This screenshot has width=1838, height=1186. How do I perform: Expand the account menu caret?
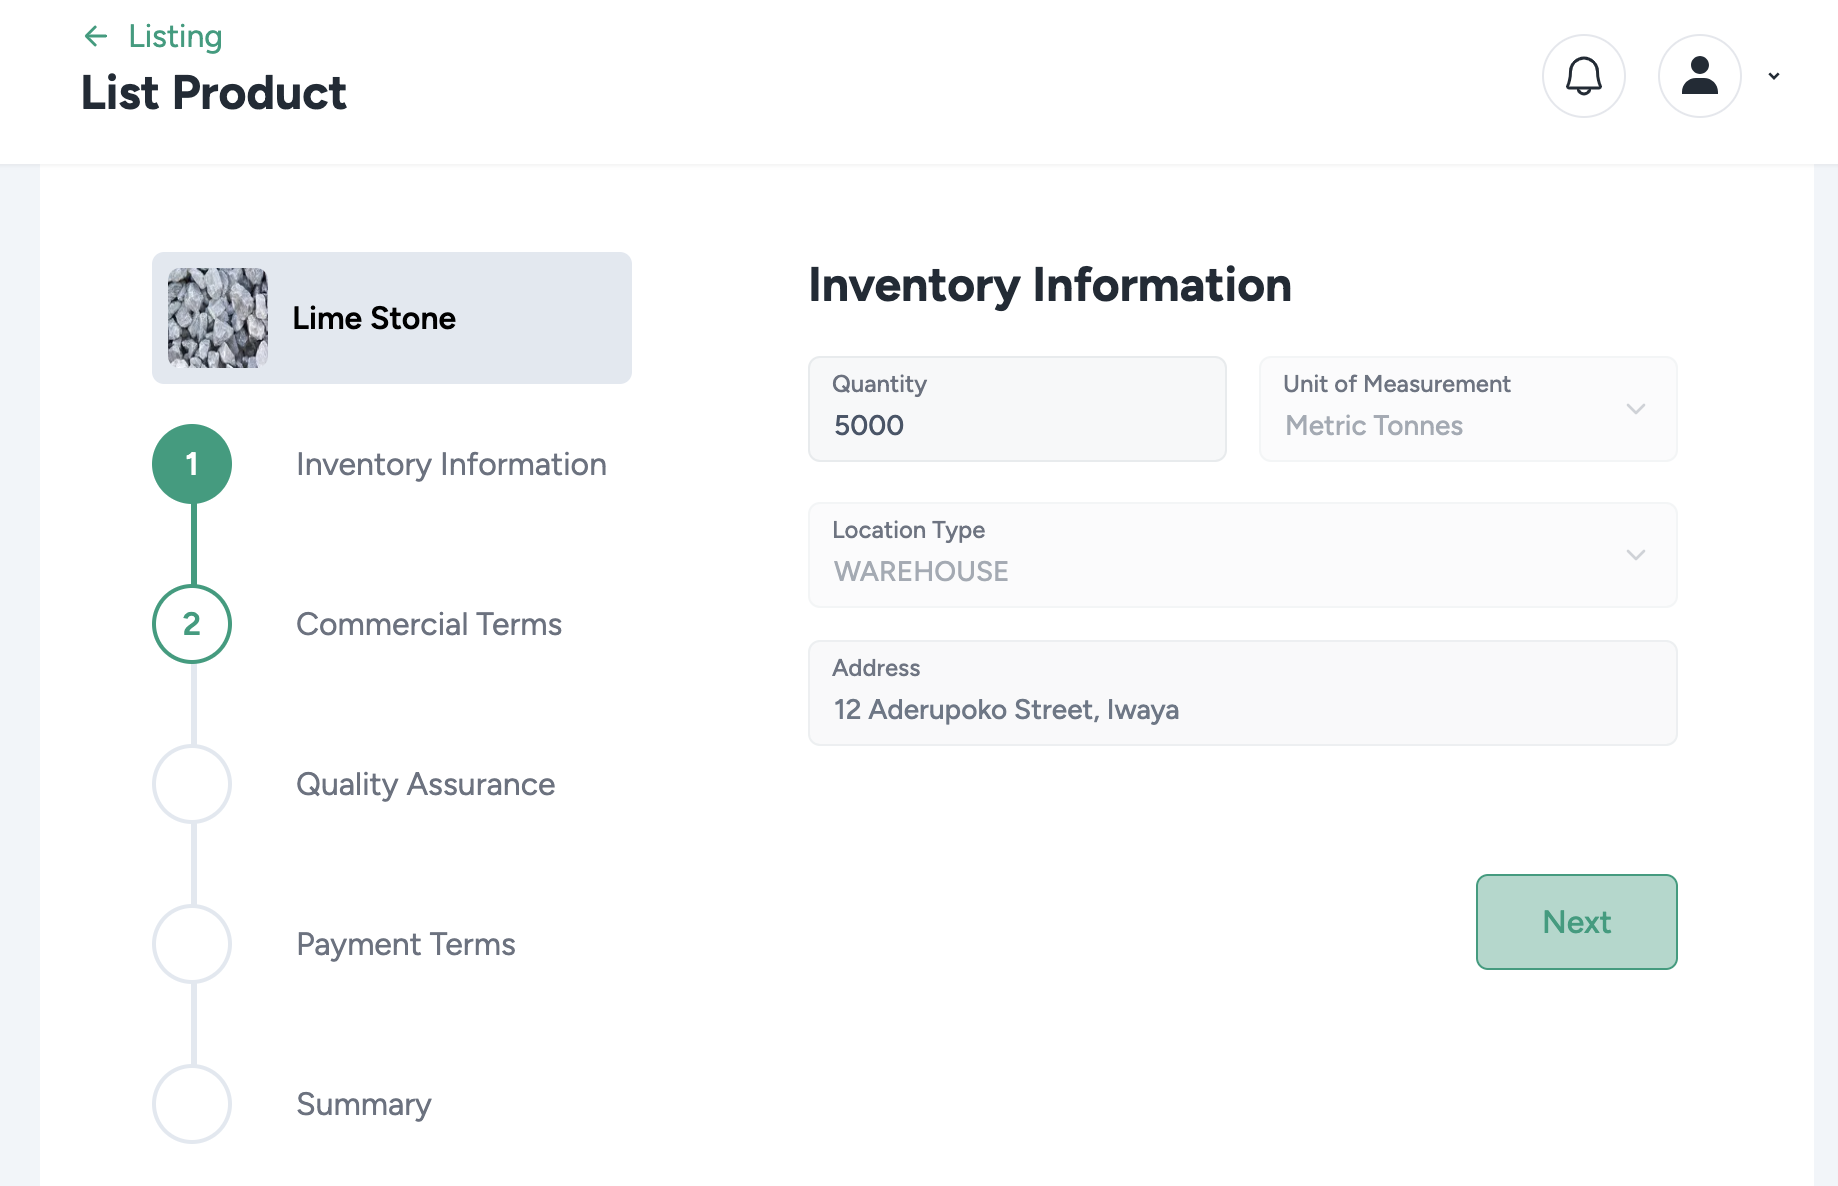click(1774, 76)
